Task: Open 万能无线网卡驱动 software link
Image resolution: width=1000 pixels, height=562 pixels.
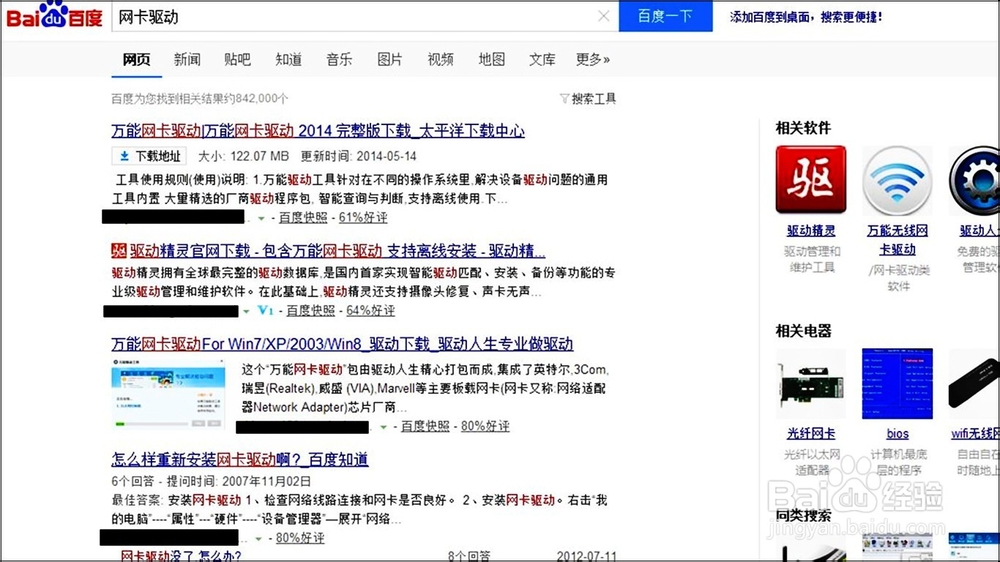Action: pos(897,240)
